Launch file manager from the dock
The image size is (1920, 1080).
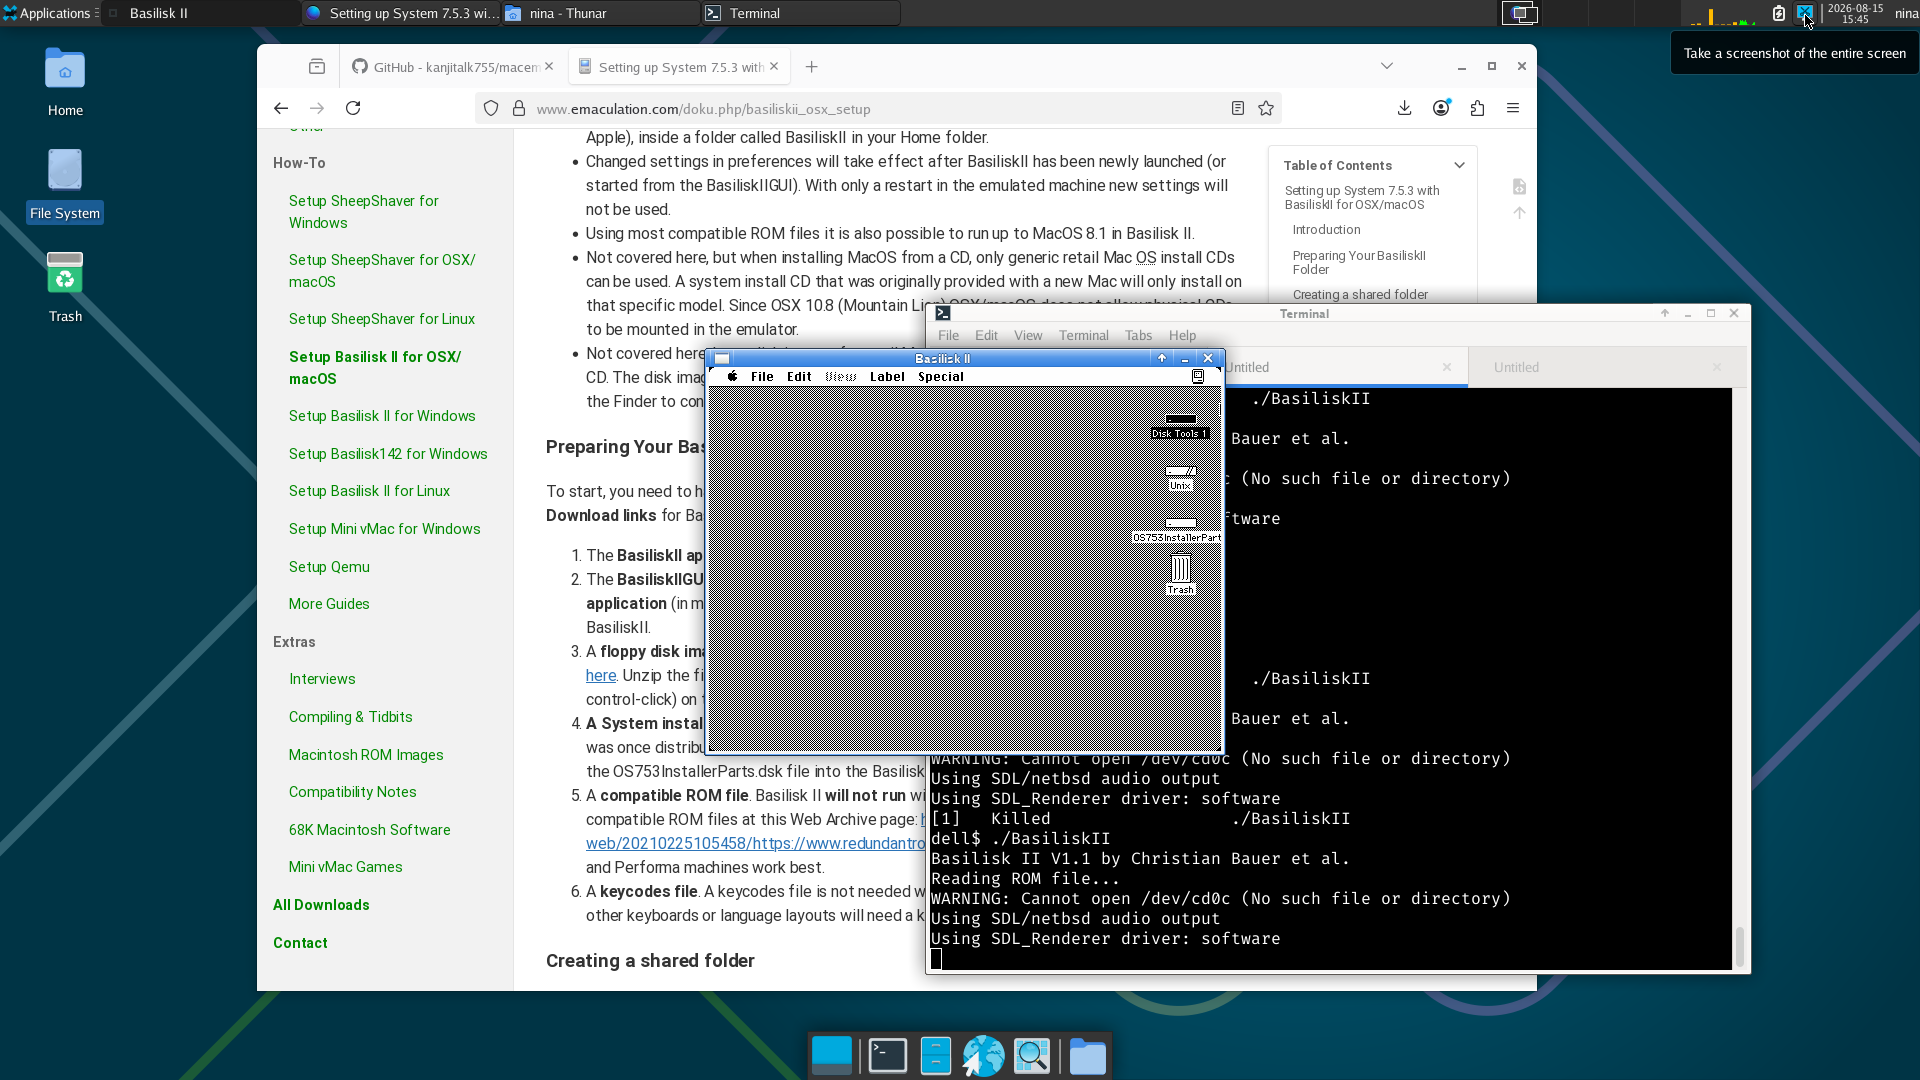[x=936, y=1056]
